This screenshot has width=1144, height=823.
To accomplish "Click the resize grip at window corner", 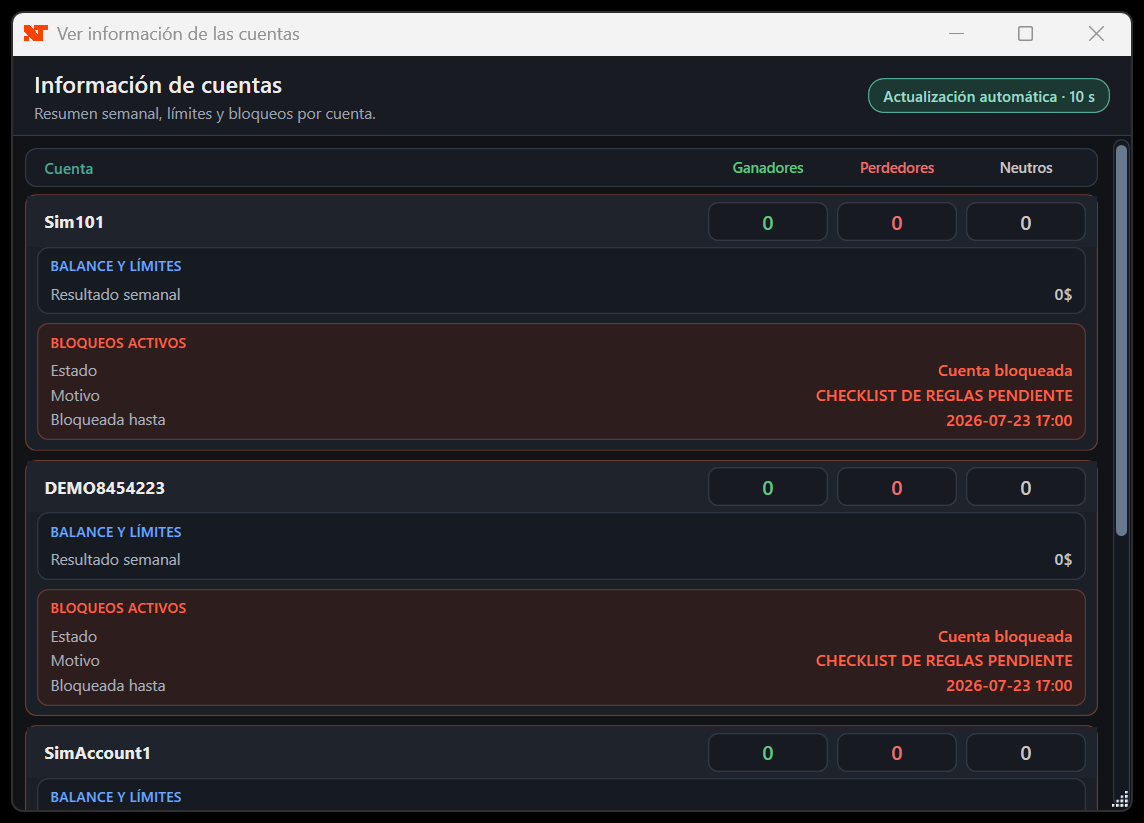I will pos(1120,799).
